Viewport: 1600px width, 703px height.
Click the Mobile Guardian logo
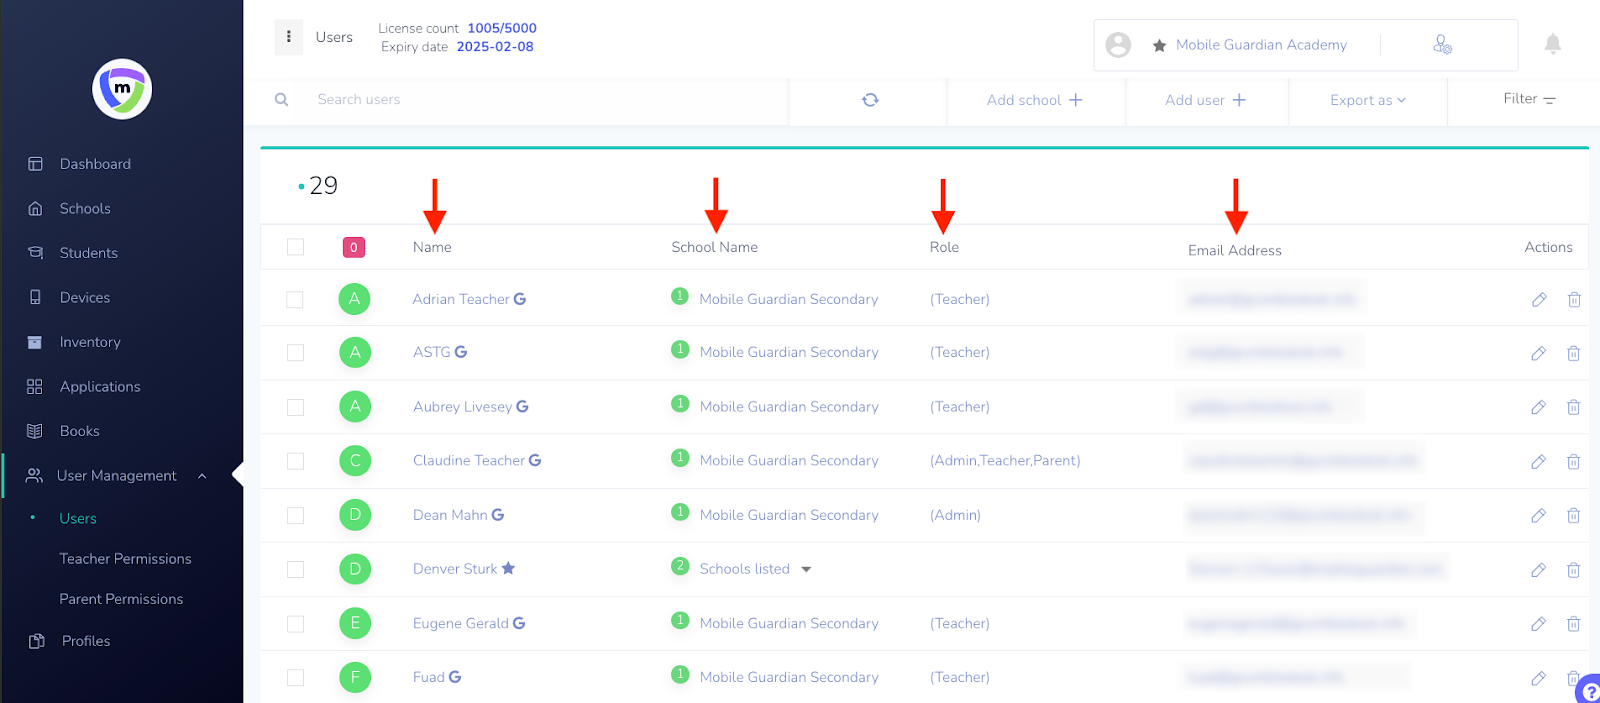122,89
